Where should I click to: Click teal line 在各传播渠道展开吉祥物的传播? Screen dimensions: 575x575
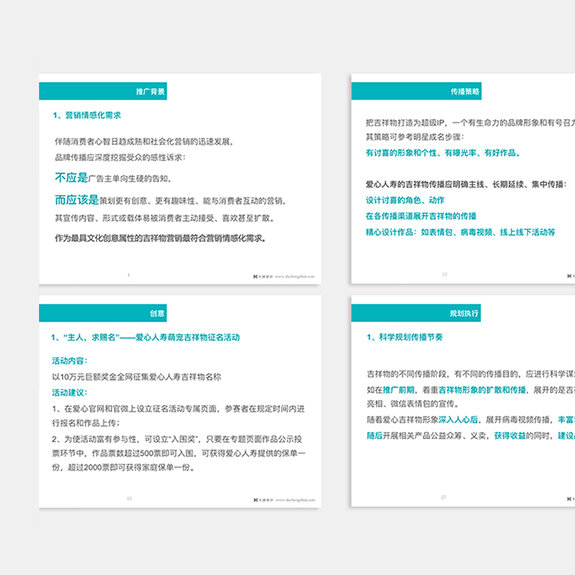click(421, 216)
